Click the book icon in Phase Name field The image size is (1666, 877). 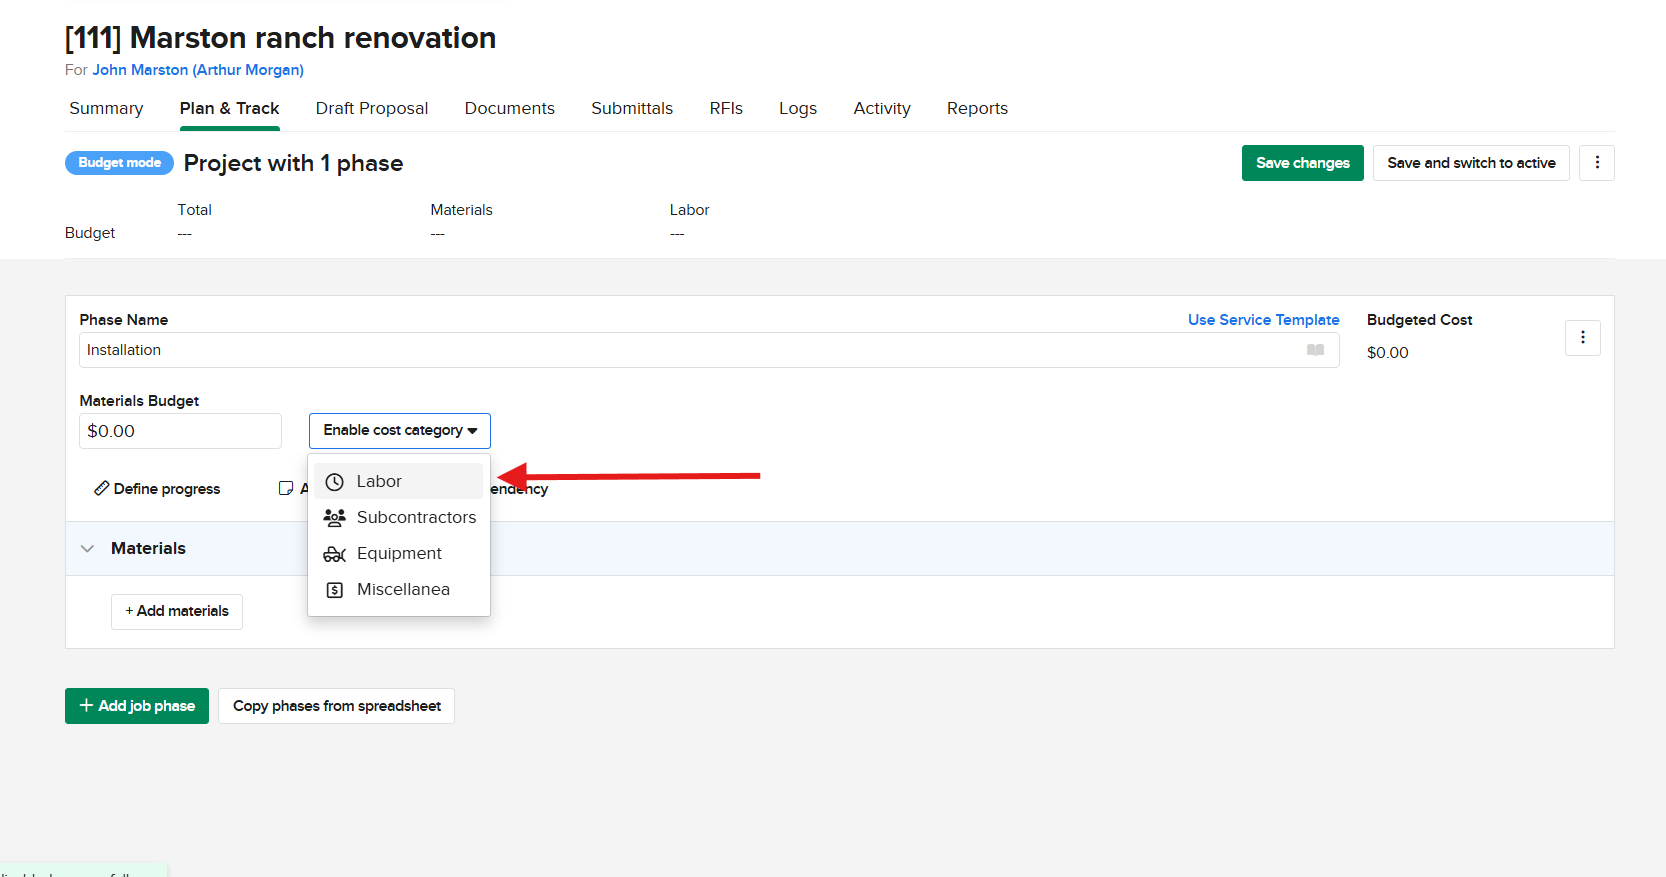pos(1315,350)
